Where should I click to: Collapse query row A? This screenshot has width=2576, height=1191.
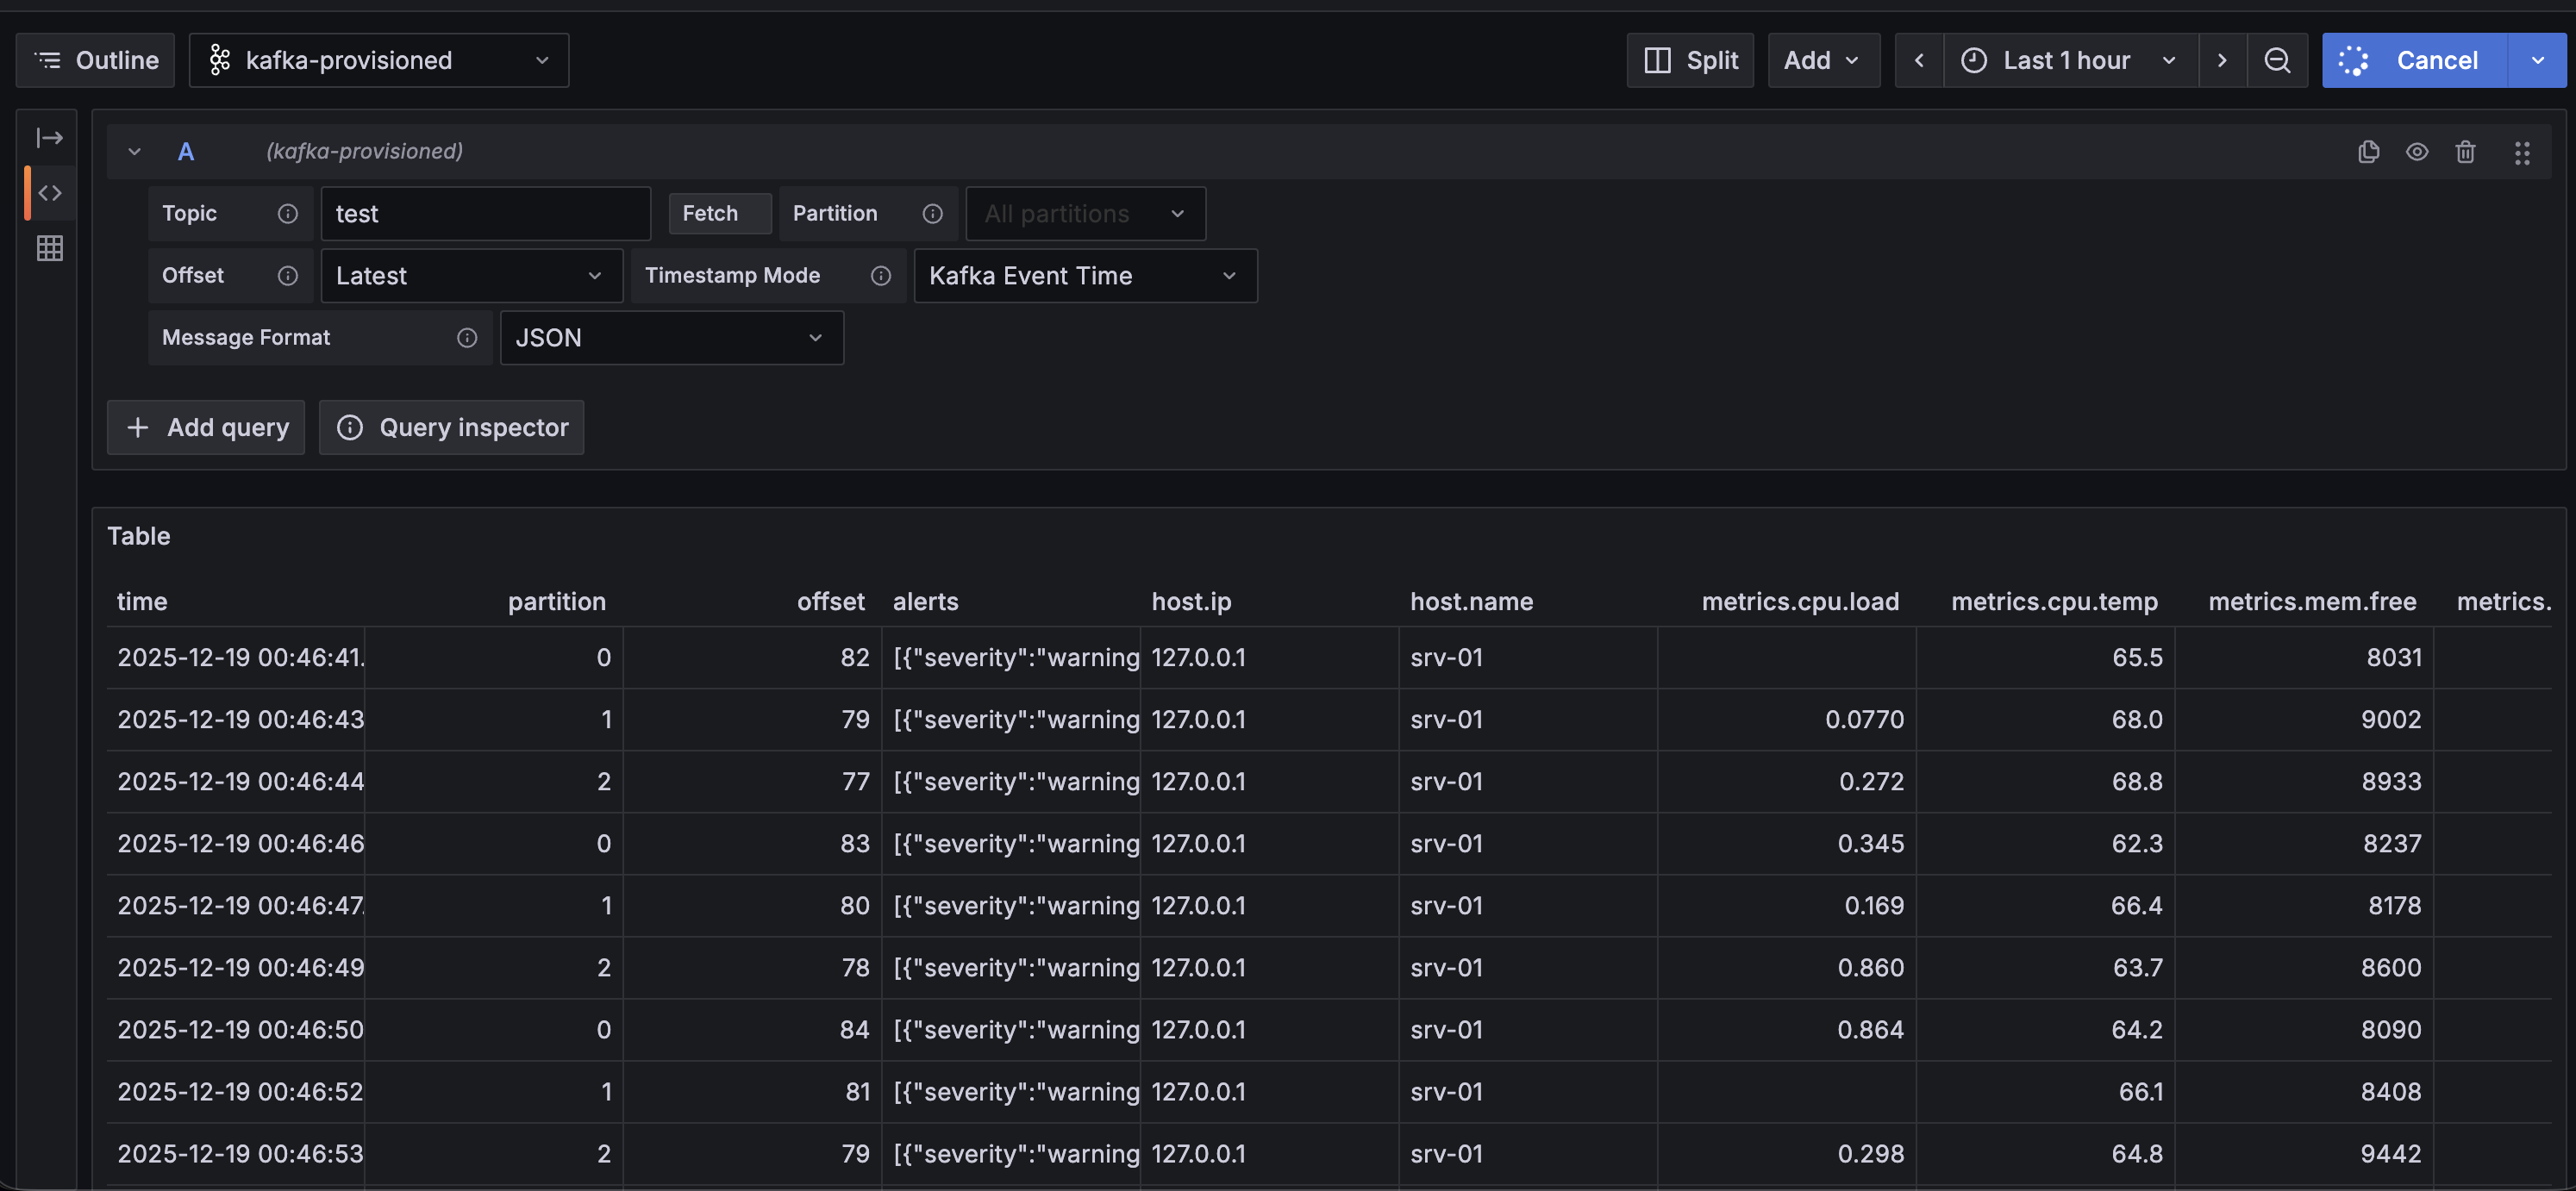tap(134, 151)
